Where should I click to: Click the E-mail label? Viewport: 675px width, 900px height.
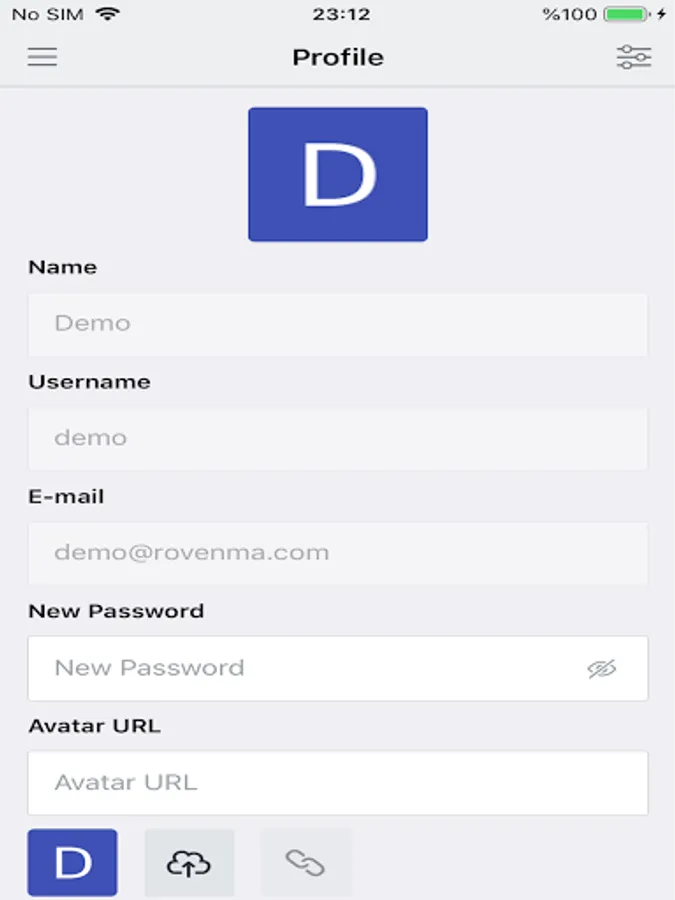pyautogui.click(x=67, y=496)
